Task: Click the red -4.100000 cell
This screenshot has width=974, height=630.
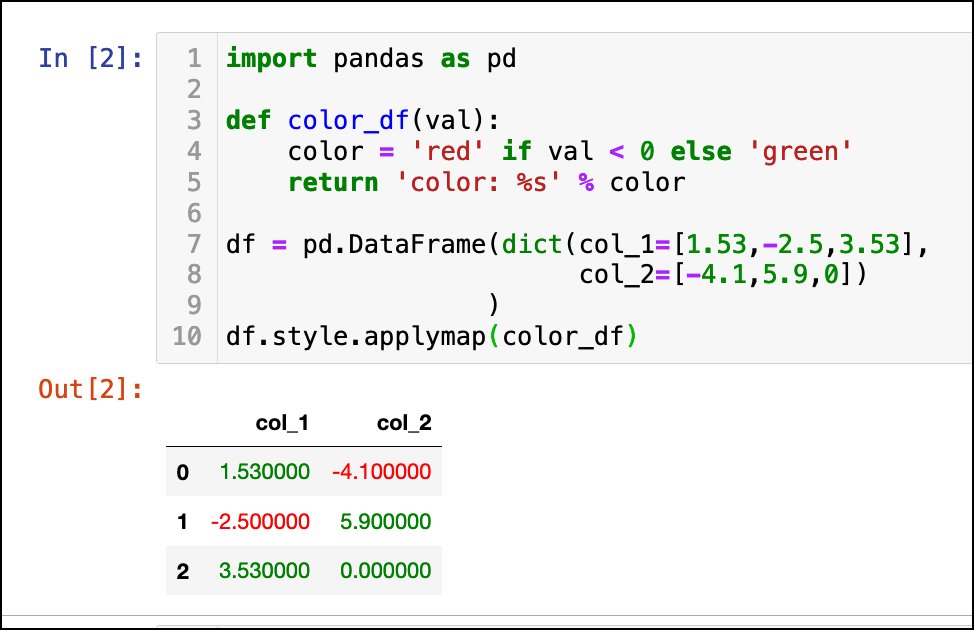Action: [381, 472]
